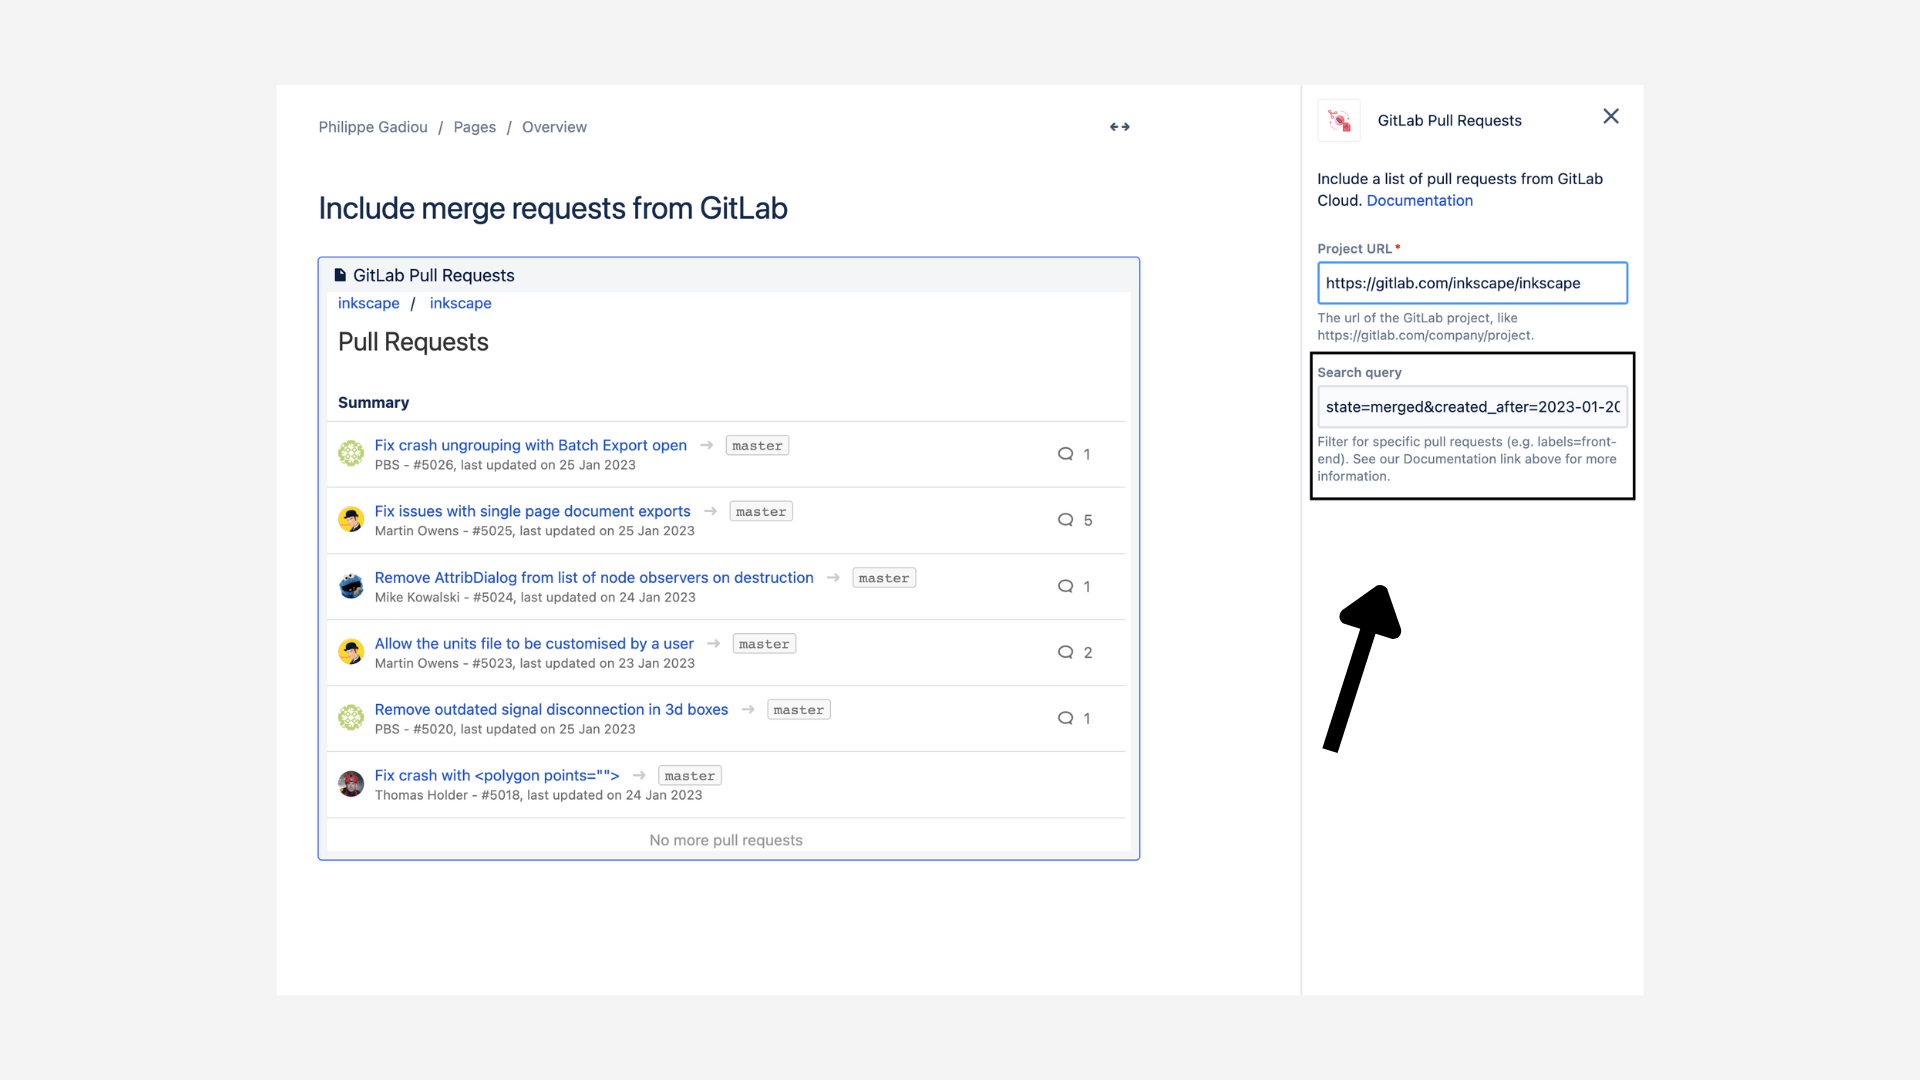The height and width of the screenshot is (1080, 1920).
Task: Click the GitLab Pull Requests macro icon in the sidebar
Action: coord(1338,120)
